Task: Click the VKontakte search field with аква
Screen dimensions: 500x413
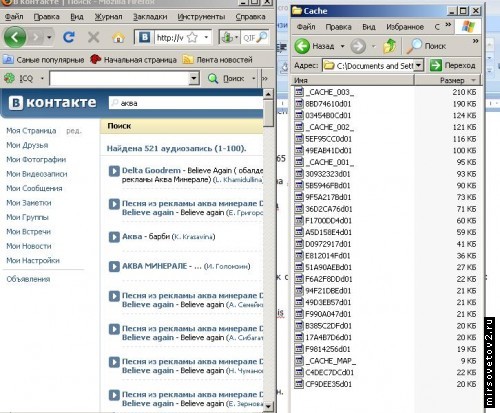Action: coord(186,103)
